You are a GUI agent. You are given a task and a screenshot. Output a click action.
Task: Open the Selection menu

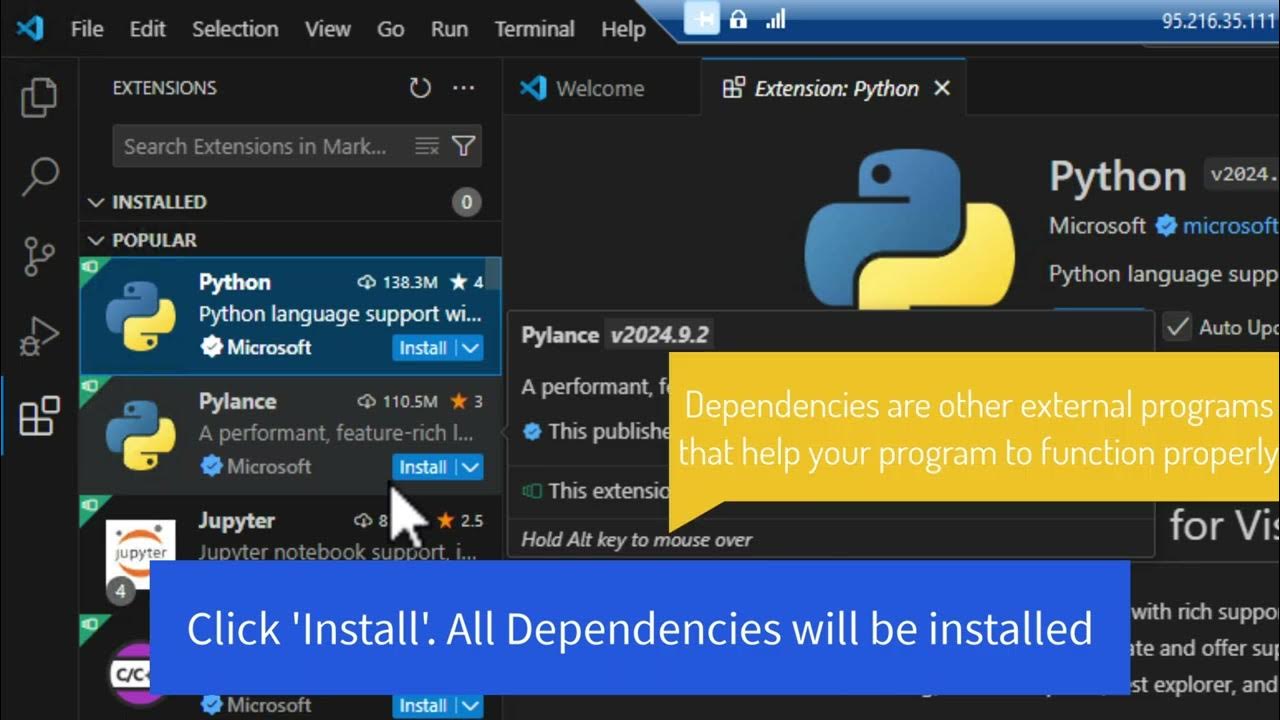click(235, 29)
